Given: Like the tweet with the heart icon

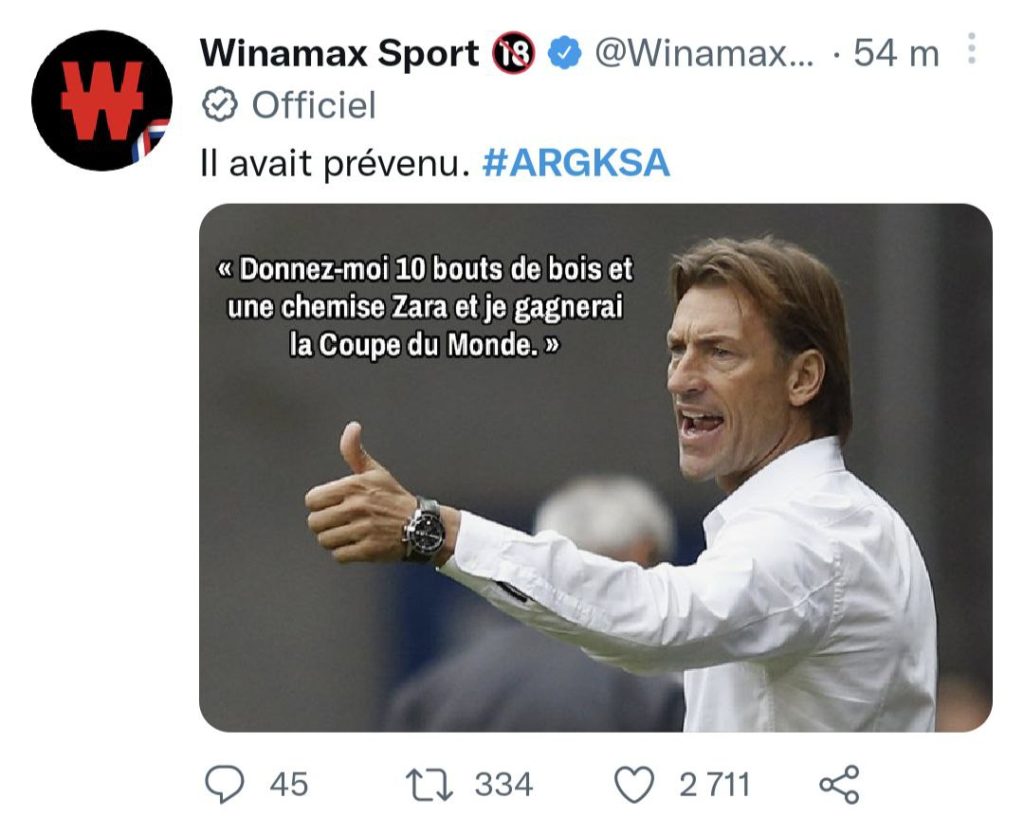Looking at the screenshot, I should [x=635, y=784].
